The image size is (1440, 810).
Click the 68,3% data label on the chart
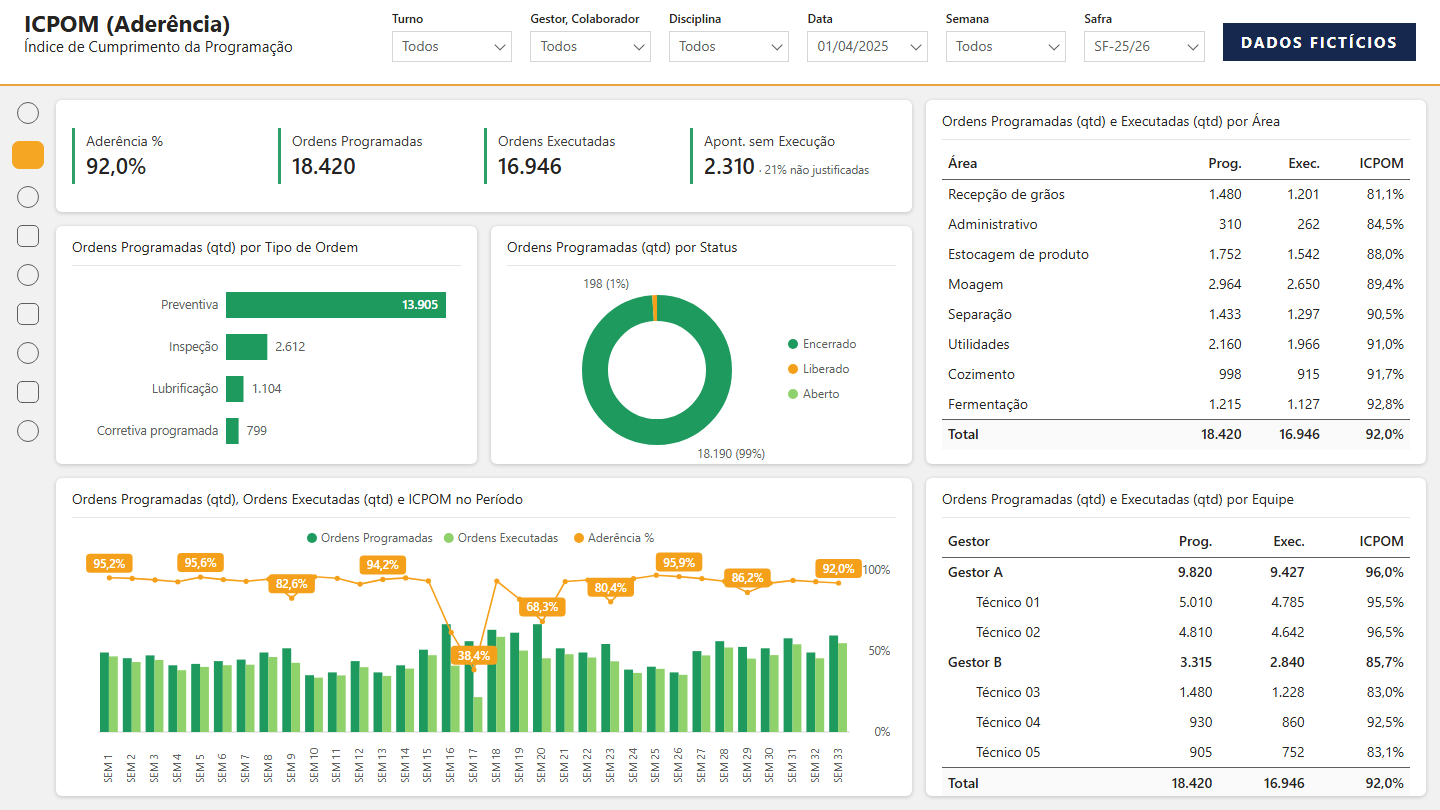pos(543,607)
